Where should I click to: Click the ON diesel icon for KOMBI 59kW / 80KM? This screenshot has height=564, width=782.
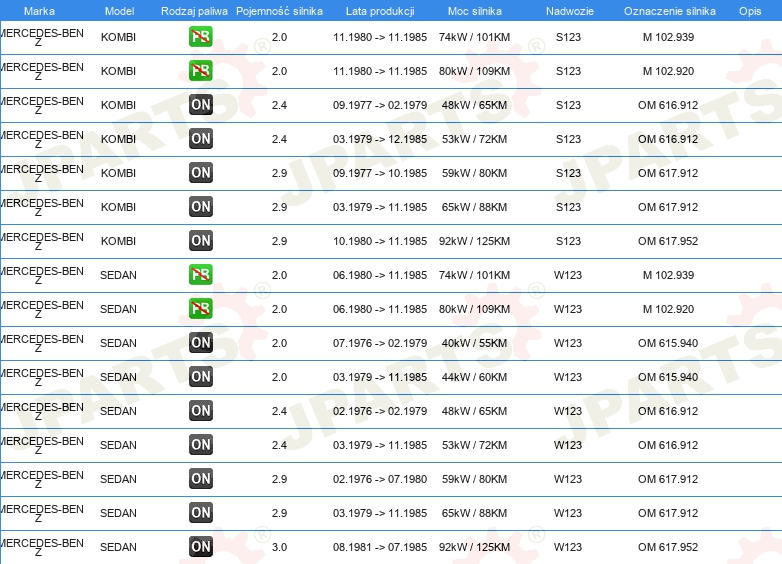point(200,173)
